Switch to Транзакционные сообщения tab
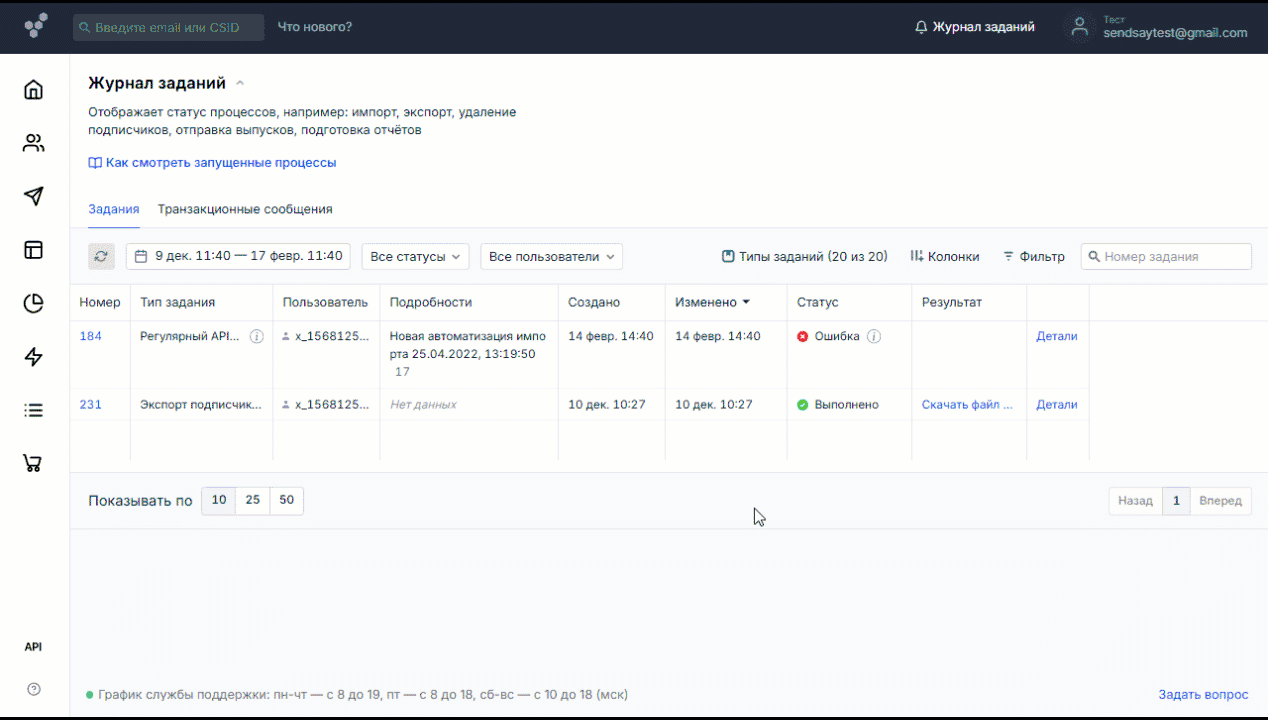 point(245,210)
